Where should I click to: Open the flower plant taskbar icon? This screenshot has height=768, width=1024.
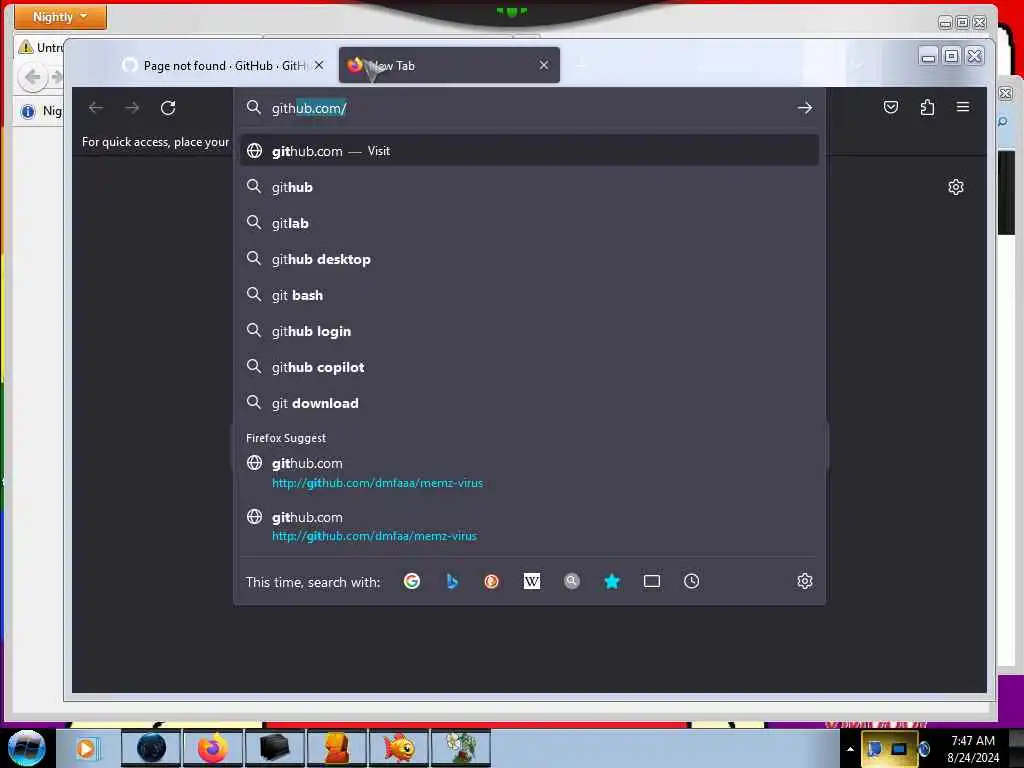(x=460, y=748)
